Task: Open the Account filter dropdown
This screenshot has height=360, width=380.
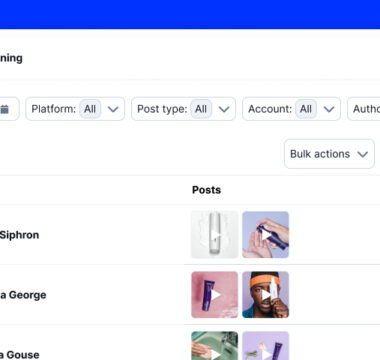Action: pos(291,109)
